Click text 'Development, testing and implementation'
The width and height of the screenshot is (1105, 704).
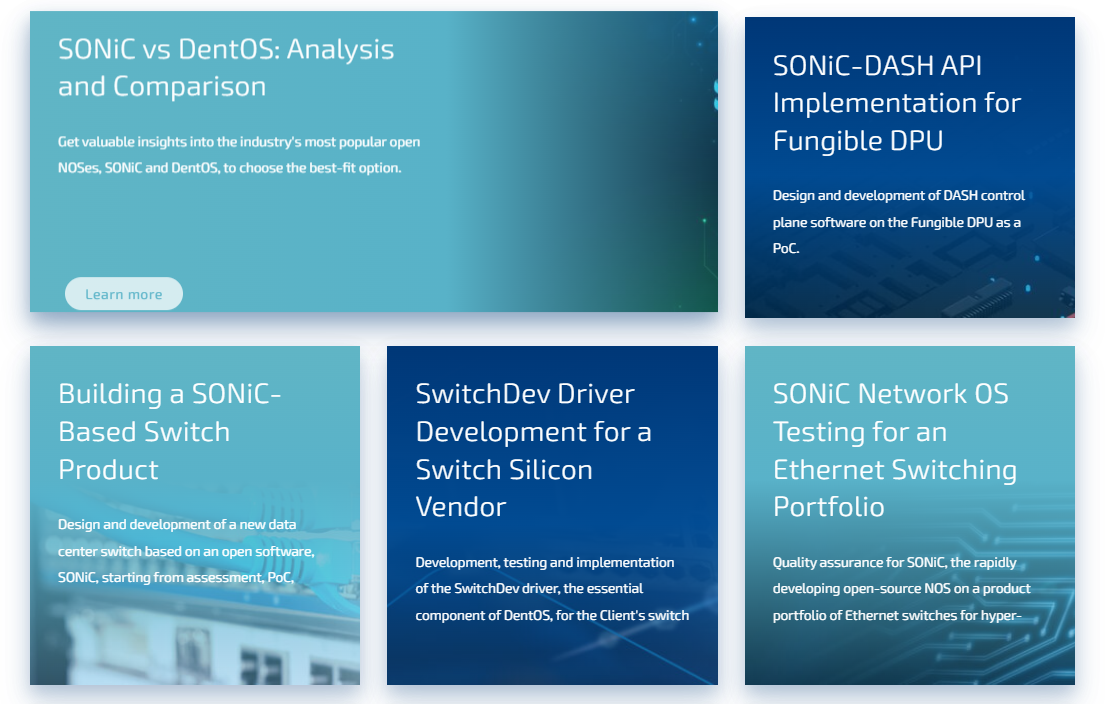pyautogui.click(x=545, y=562)
